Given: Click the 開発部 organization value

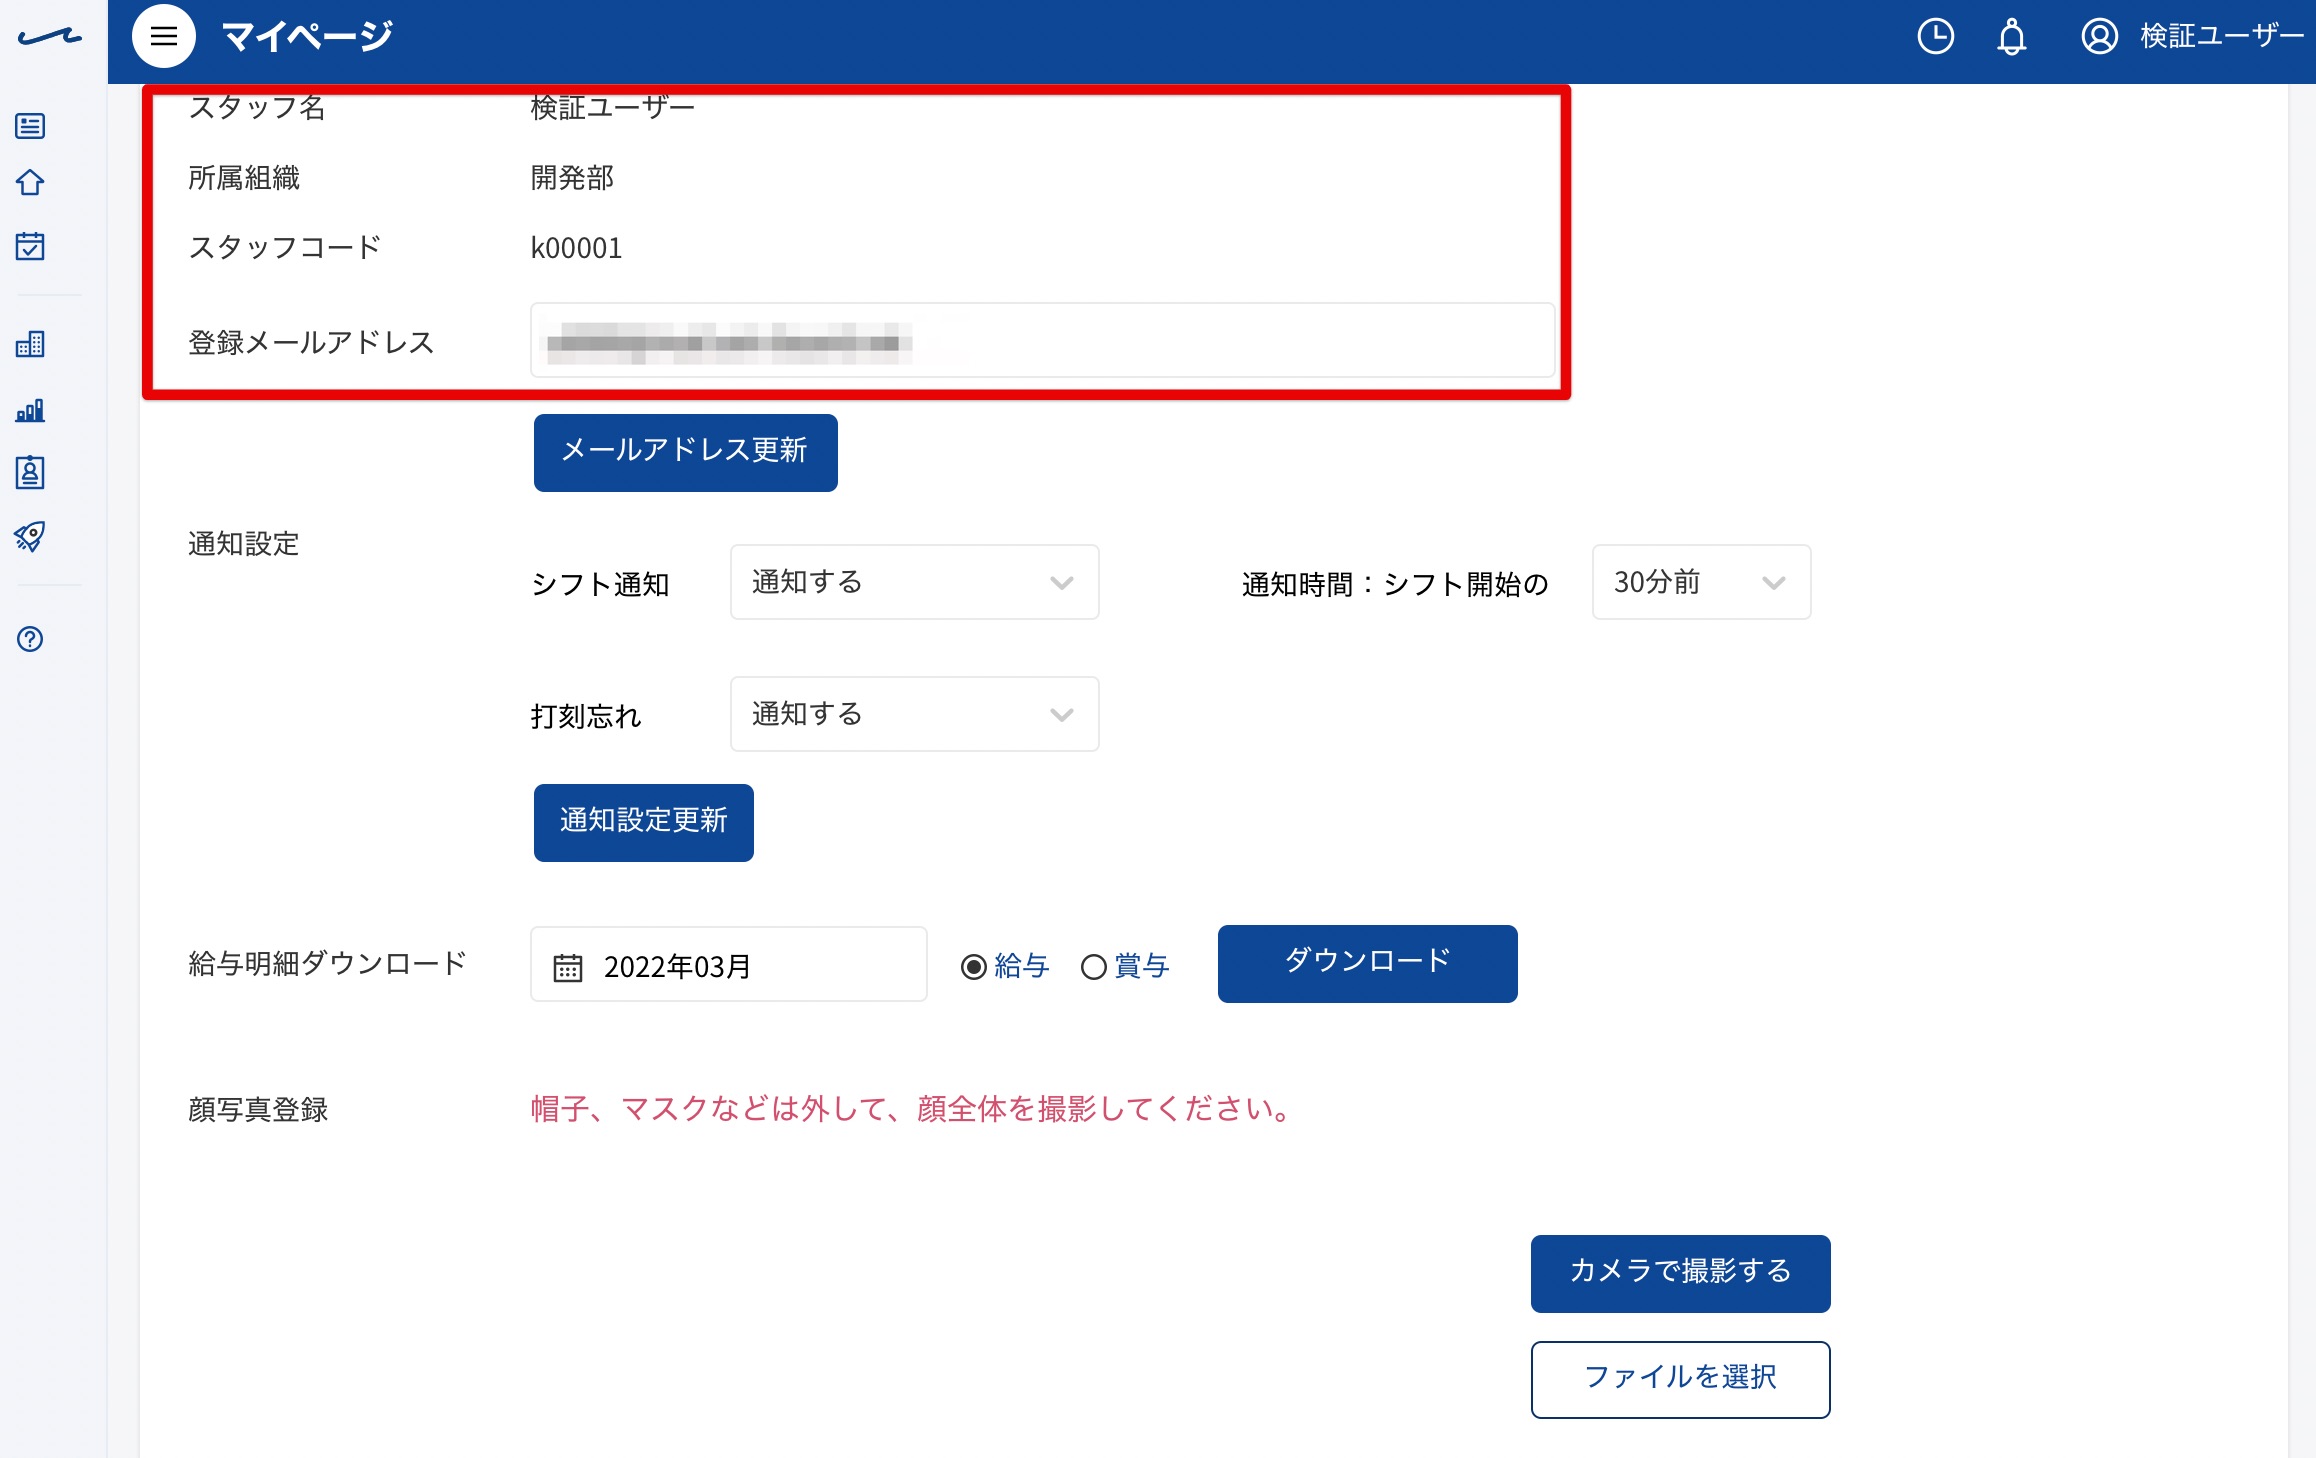Looking at the screenshot, I should tap(572, 178).
